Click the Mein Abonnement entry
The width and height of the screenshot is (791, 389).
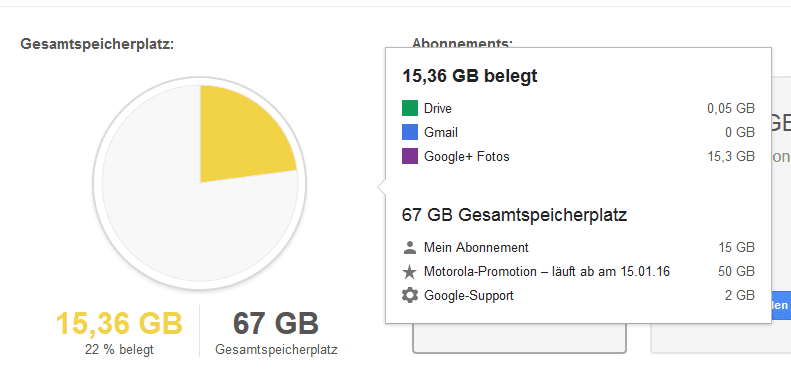pyautogui.click(x=476, y=248)
